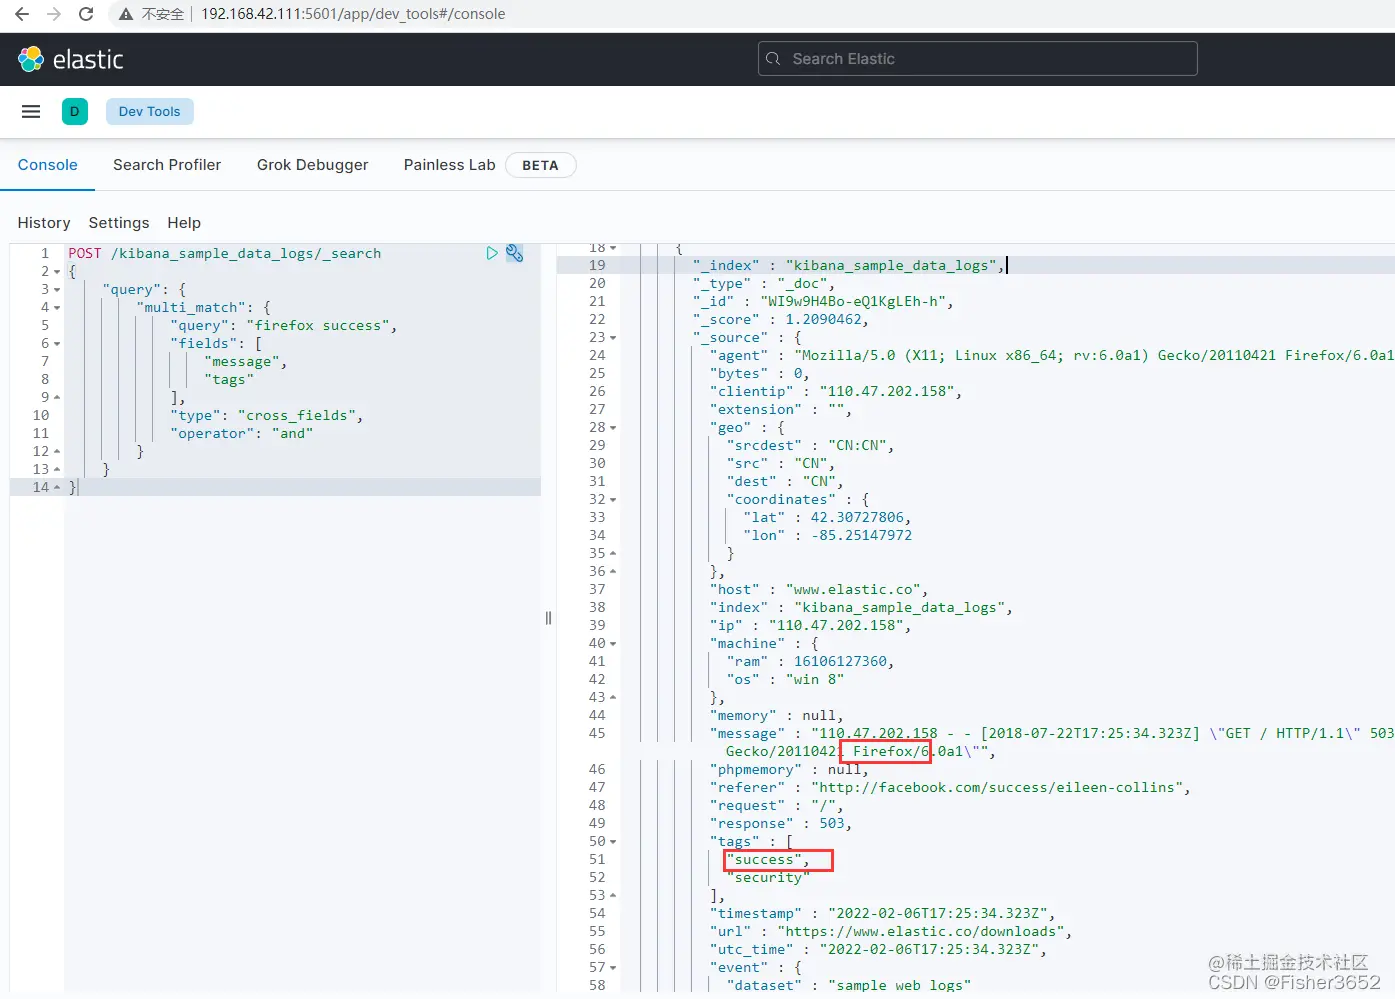Click the utc_time output line

pos(878,950)
